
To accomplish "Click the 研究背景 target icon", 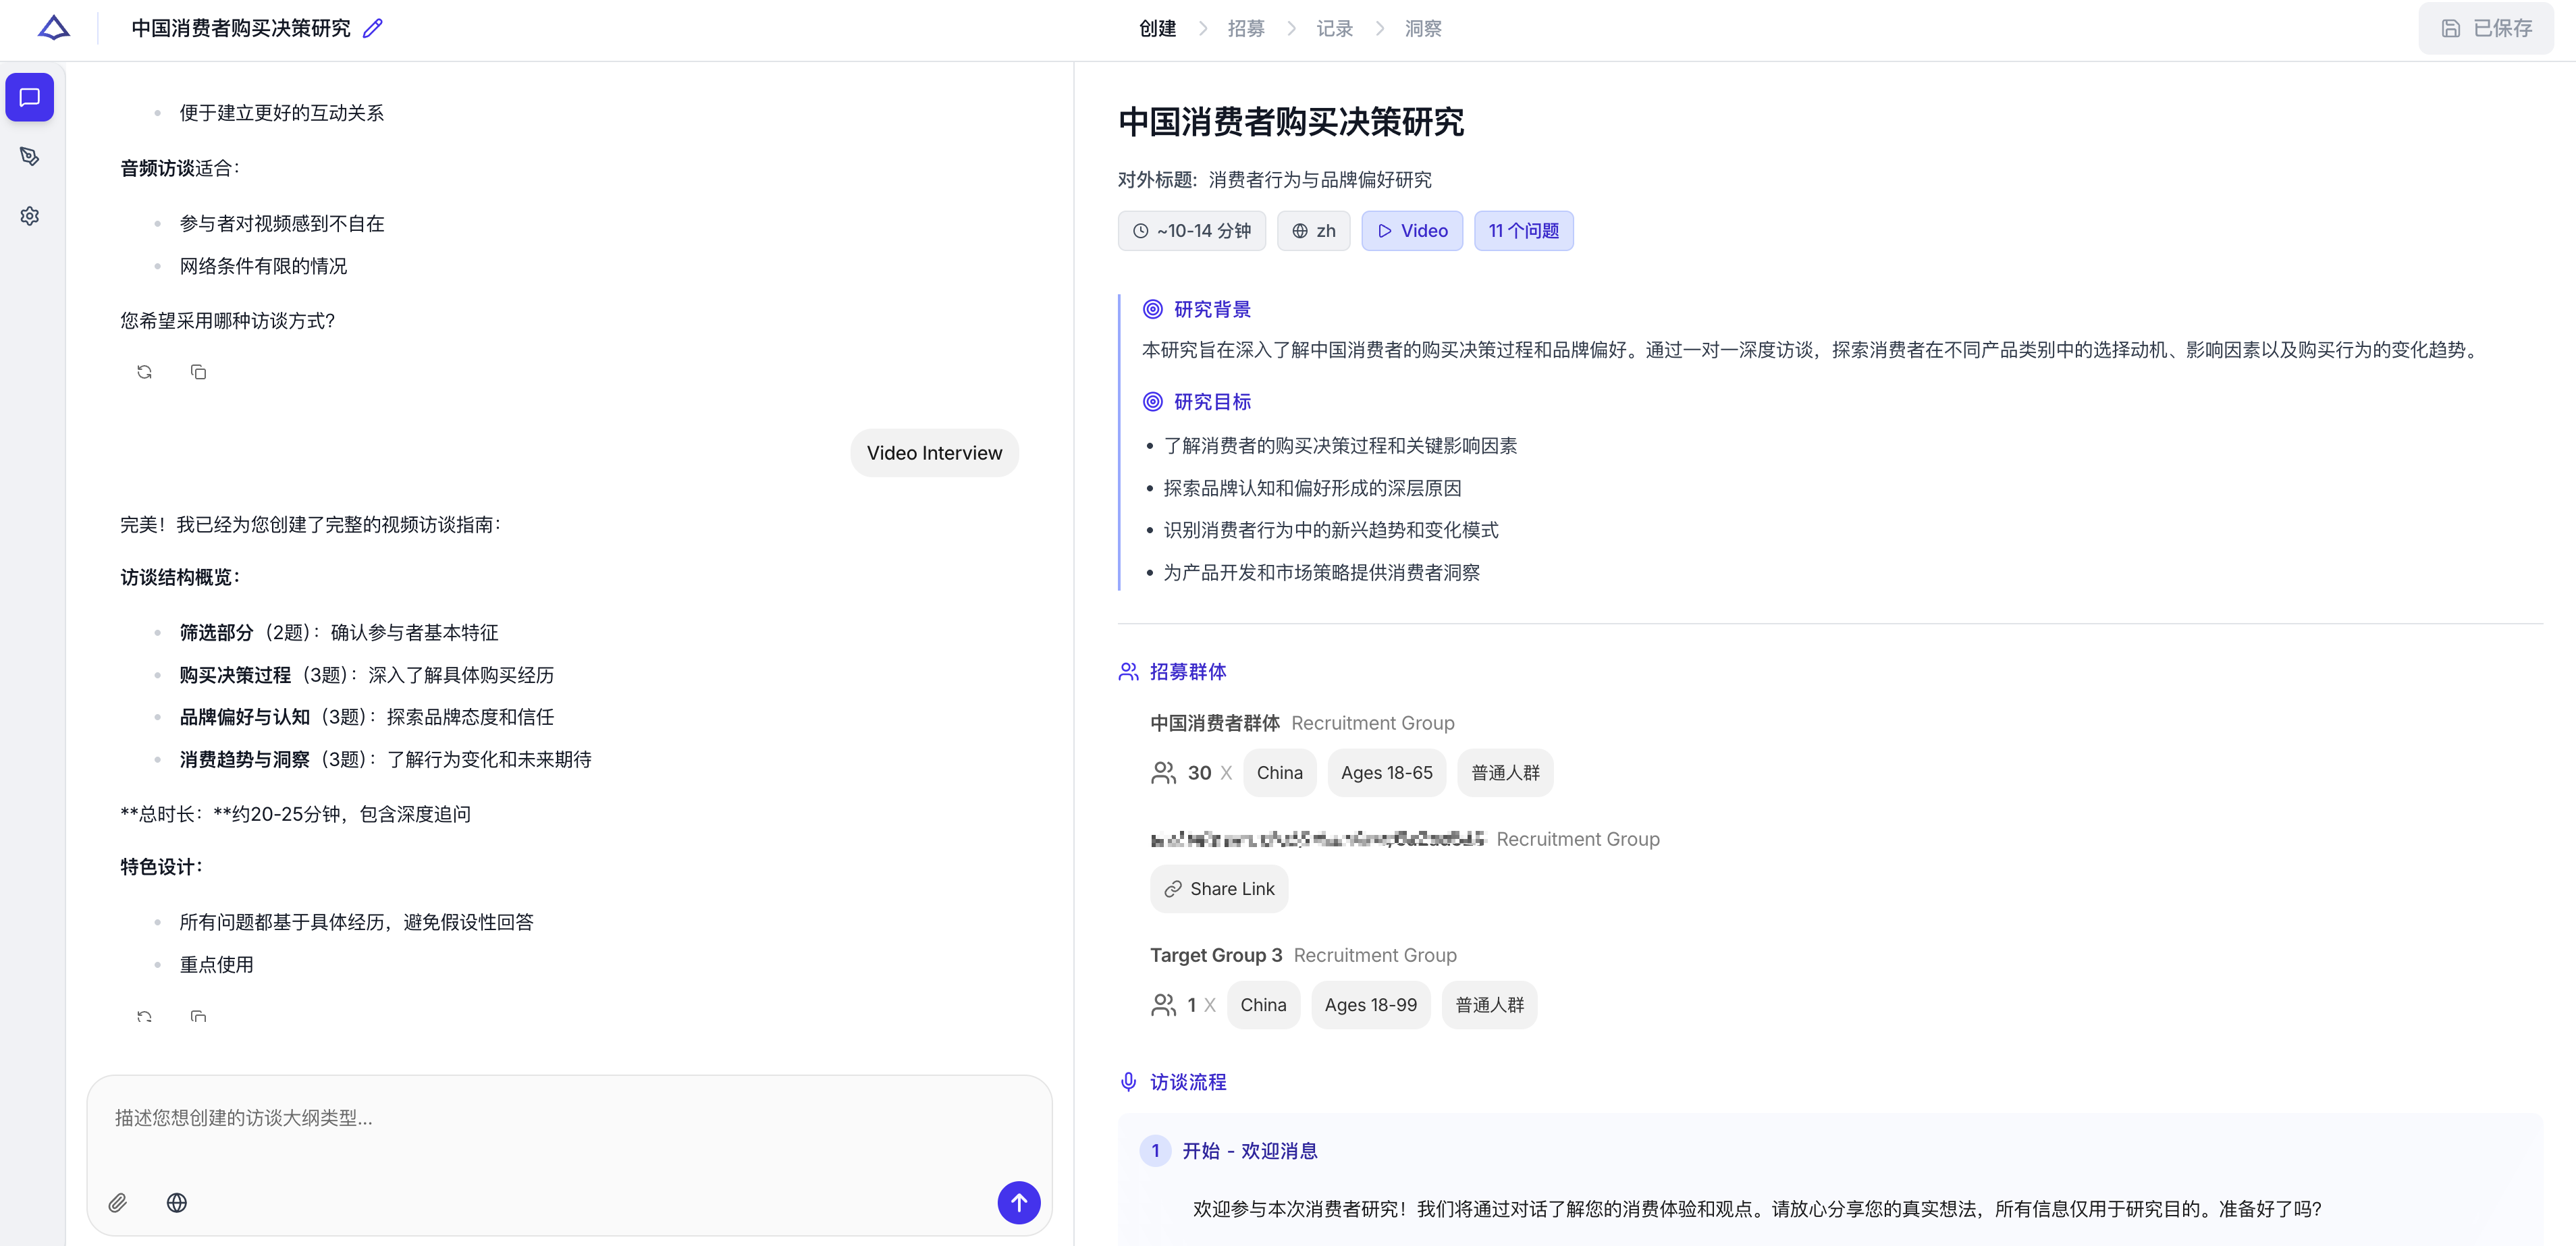I will coord(1152,309).
